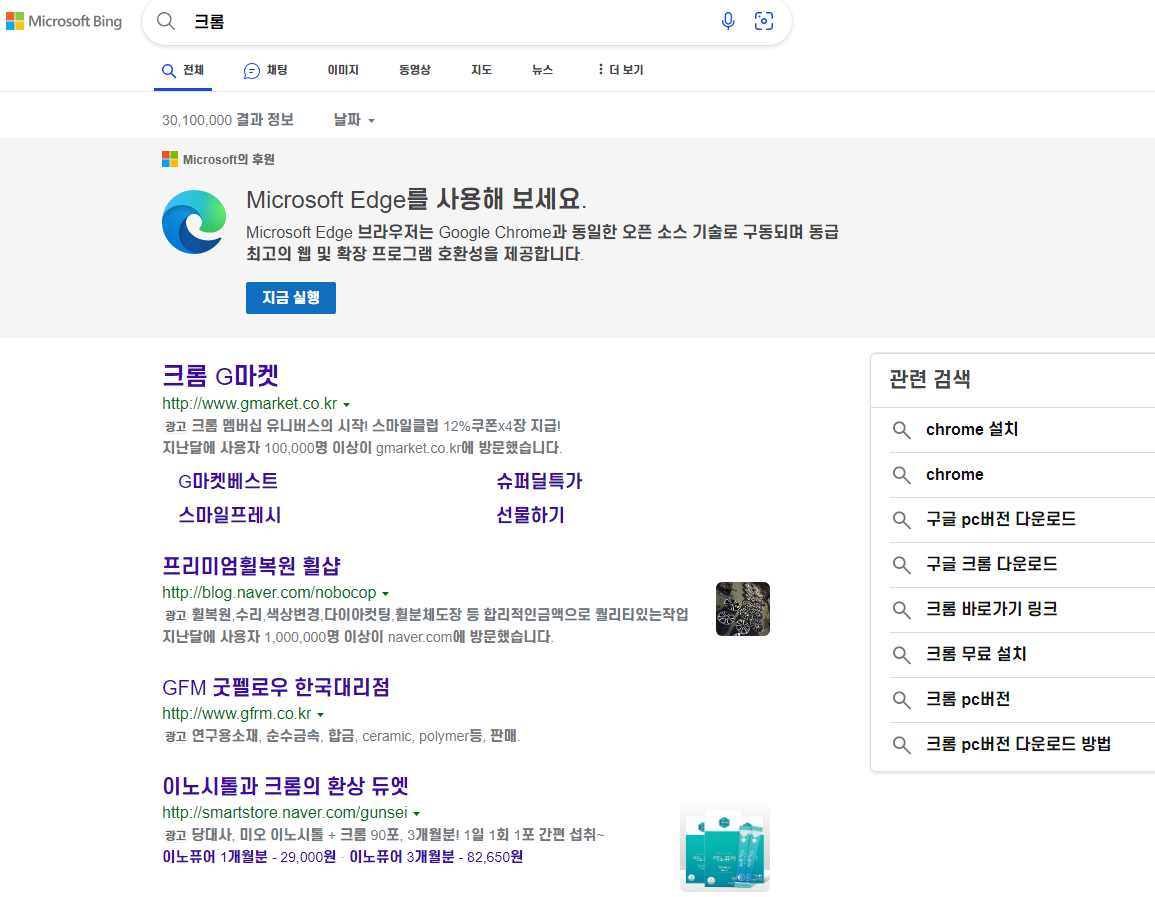Open 'GFM 굿펠로우 한국대리점' result
The width and height of the screenshot is (1155, 897).
click(275, 687)
